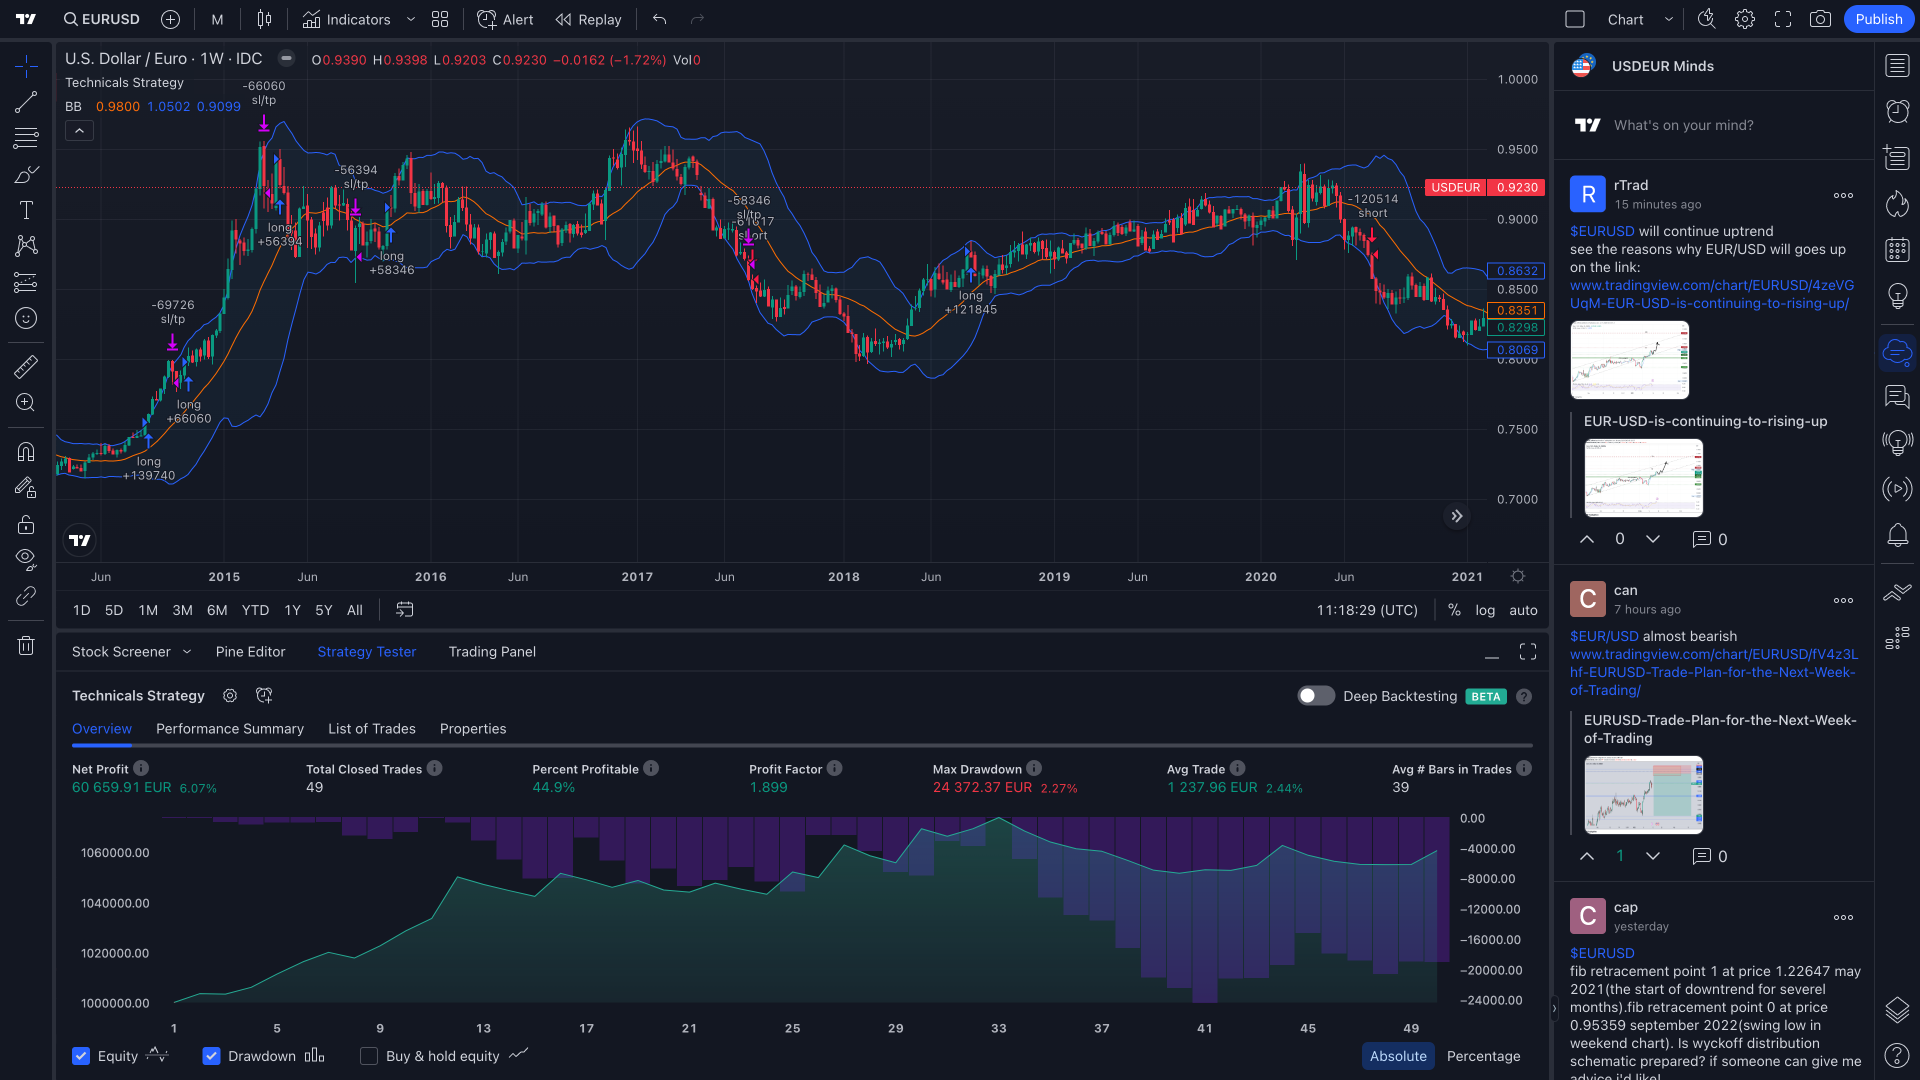Open the Economic Calendar sidebar icon
The width and height of the screenshot is (1920, 1080).
(x=1897, y=249)
